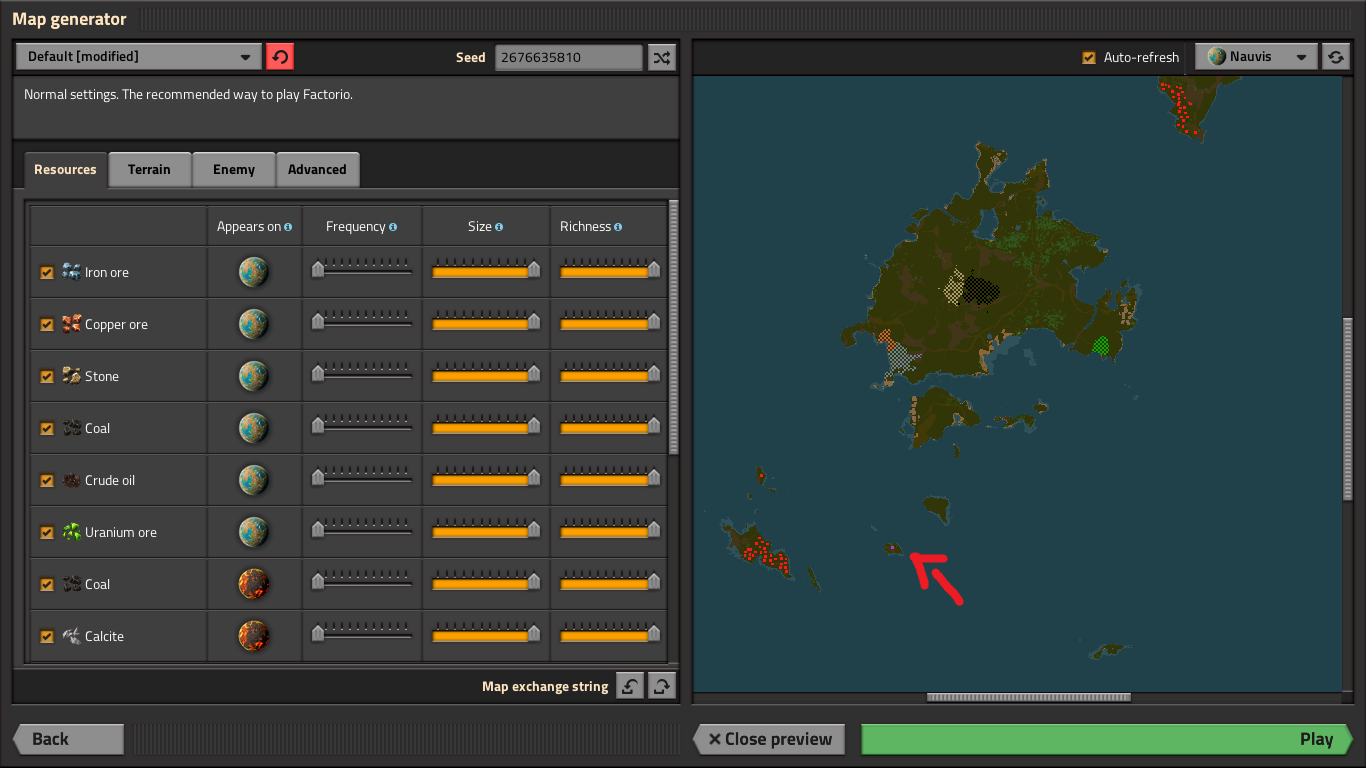Click the Nauvis icon in planet selector

[1216, 57]
